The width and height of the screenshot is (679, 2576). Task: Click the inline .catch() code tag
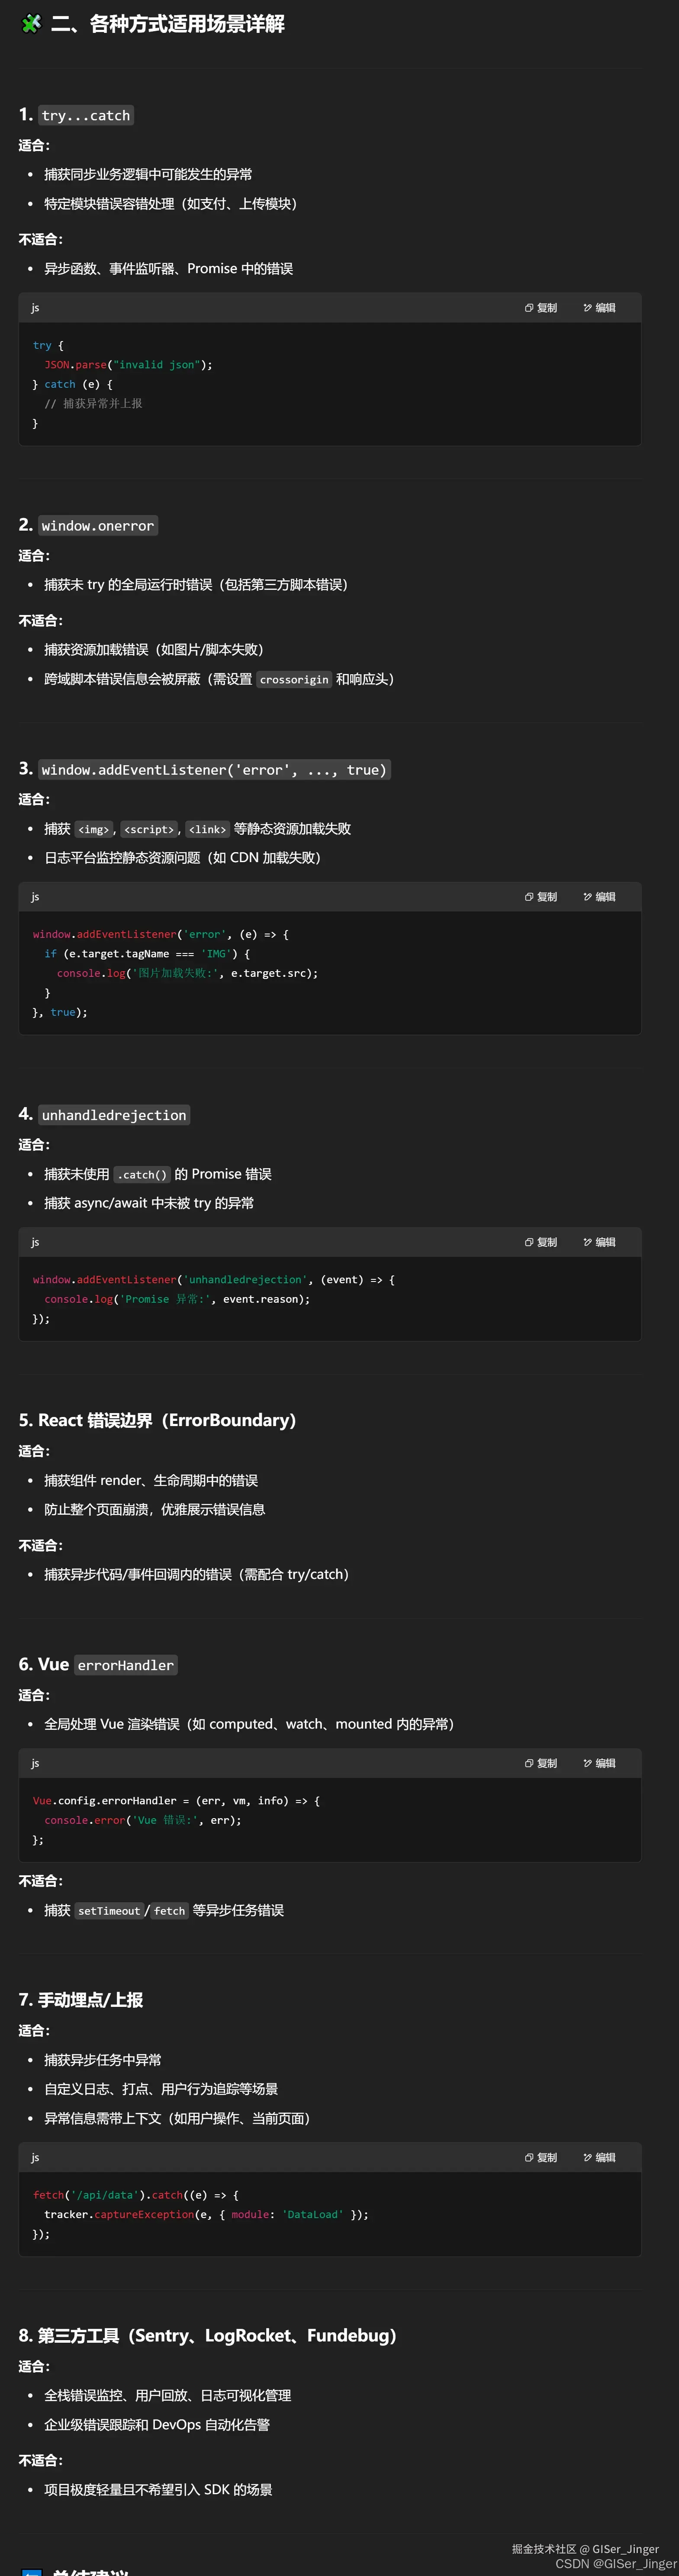pos(142,1175)
